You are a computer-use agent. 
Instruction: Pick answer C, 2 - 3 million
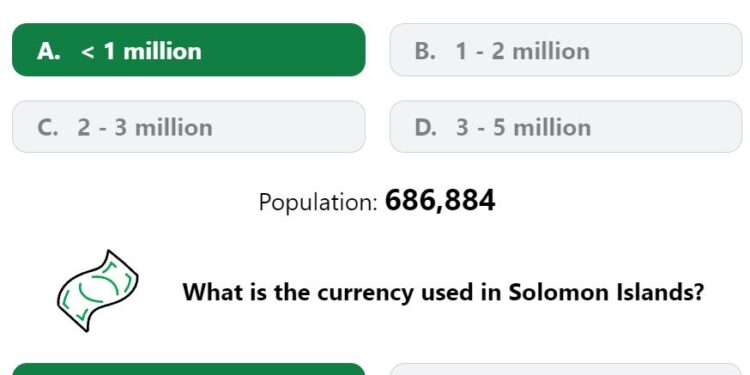click(x=188, y=127)
